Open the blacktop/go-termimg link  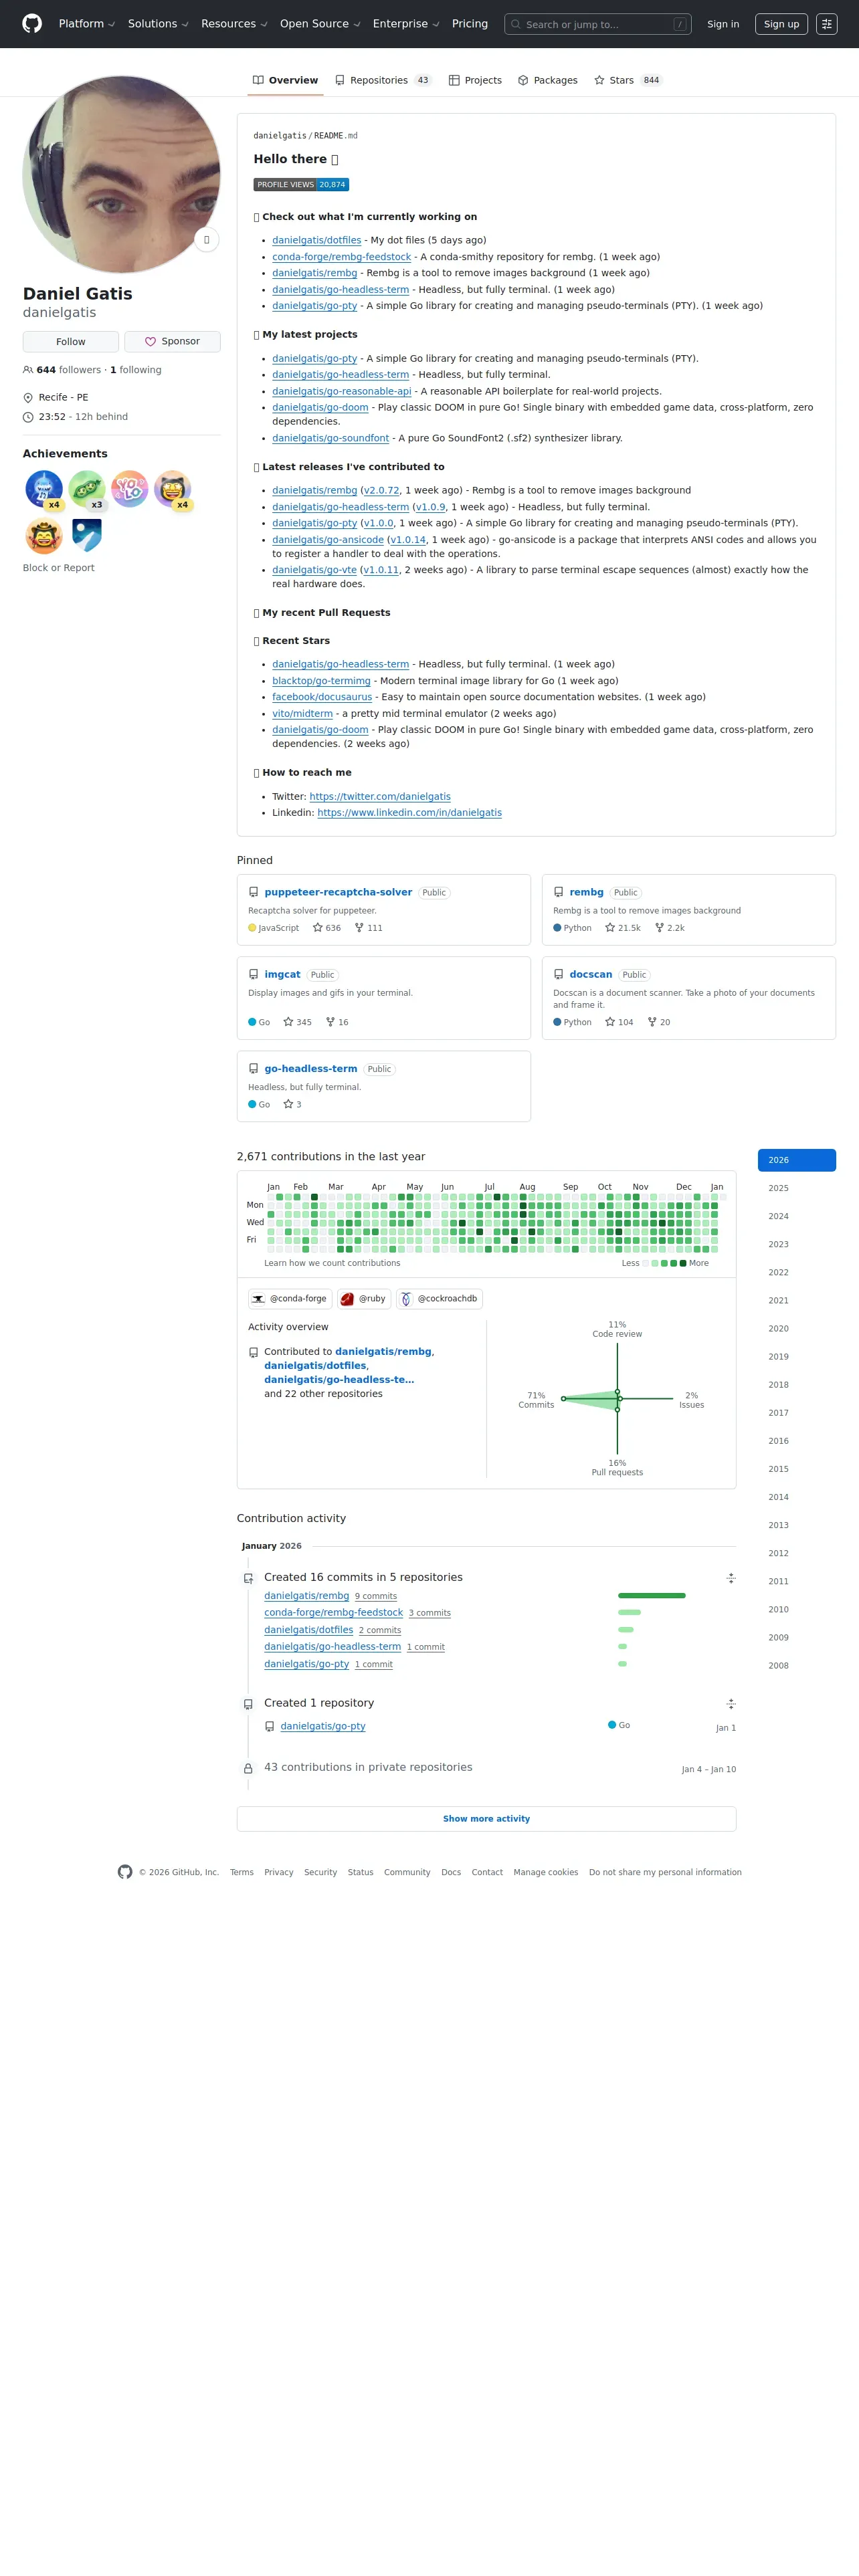click(321, 681)
